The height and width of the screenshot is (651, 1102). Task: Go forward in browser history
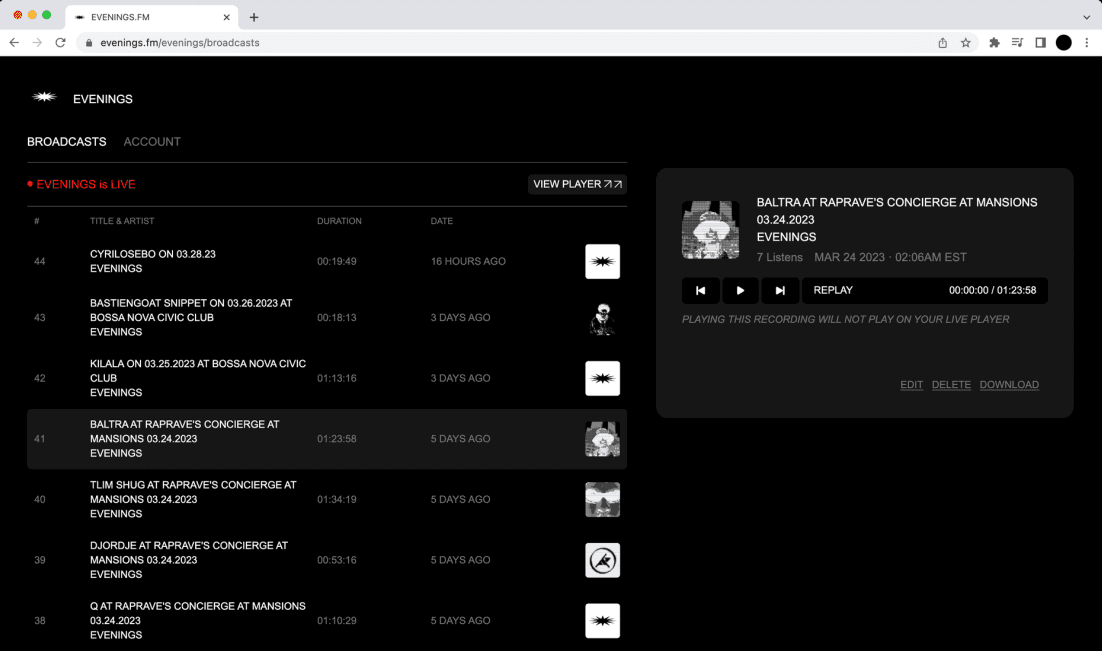point(37,43)
